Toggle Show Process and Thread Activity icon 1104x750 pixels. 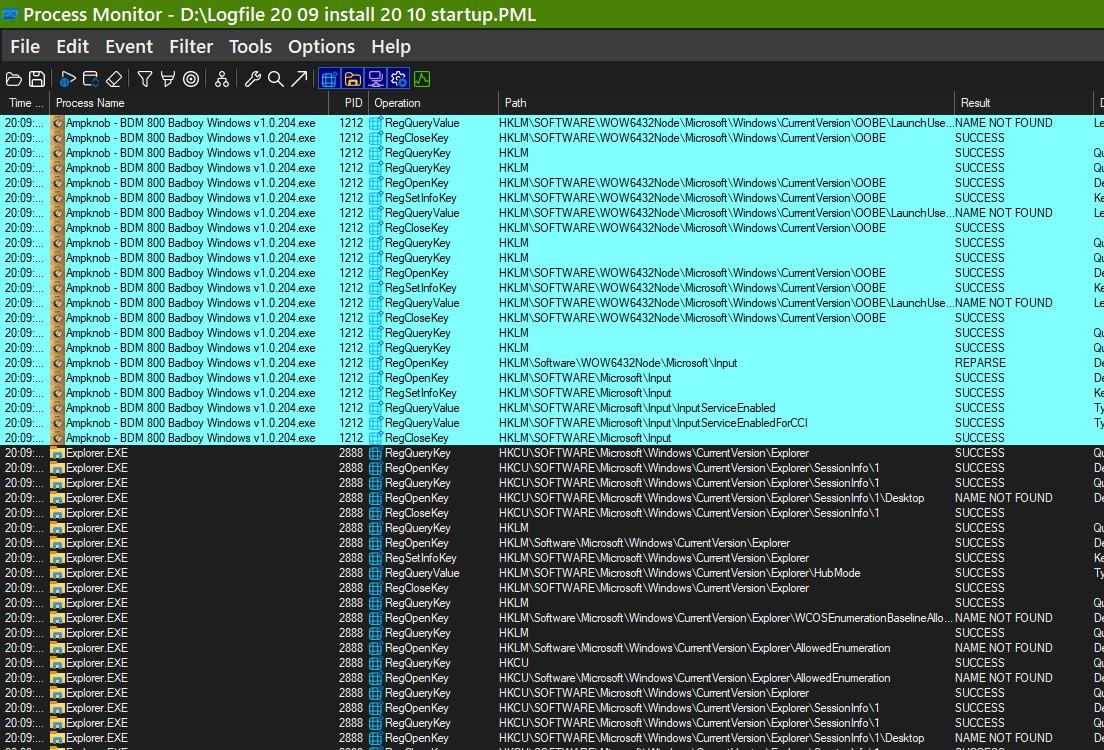399,79
